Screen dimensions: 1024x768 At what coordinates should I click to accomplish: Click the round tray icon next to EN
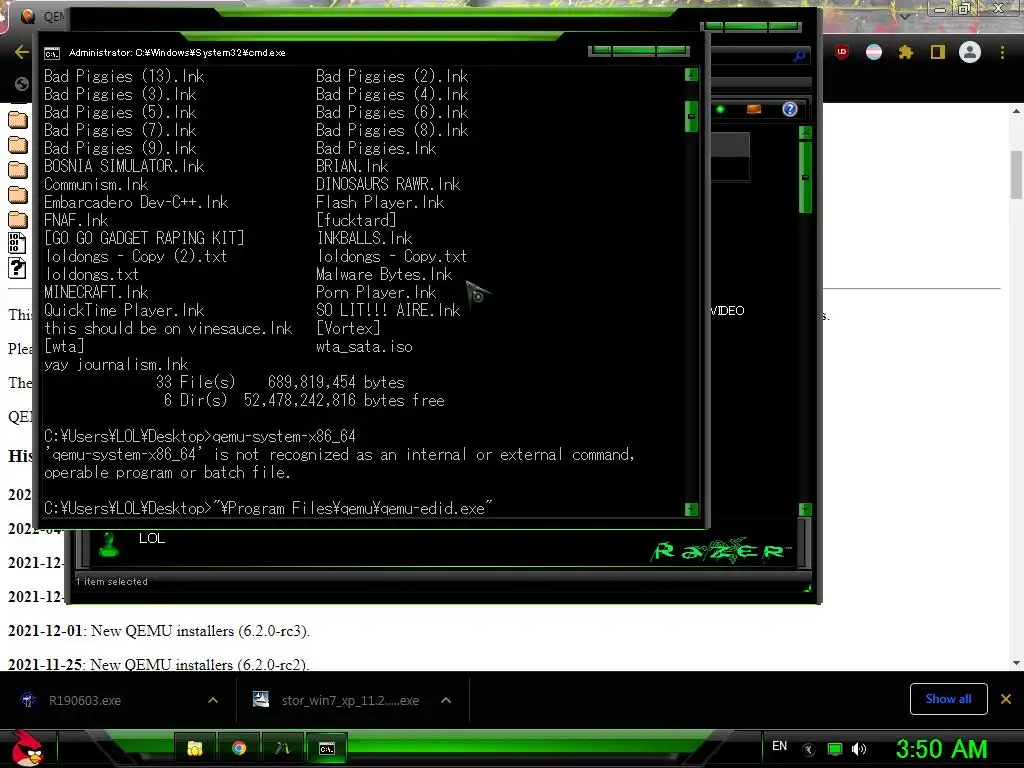(x=808, y=749)
